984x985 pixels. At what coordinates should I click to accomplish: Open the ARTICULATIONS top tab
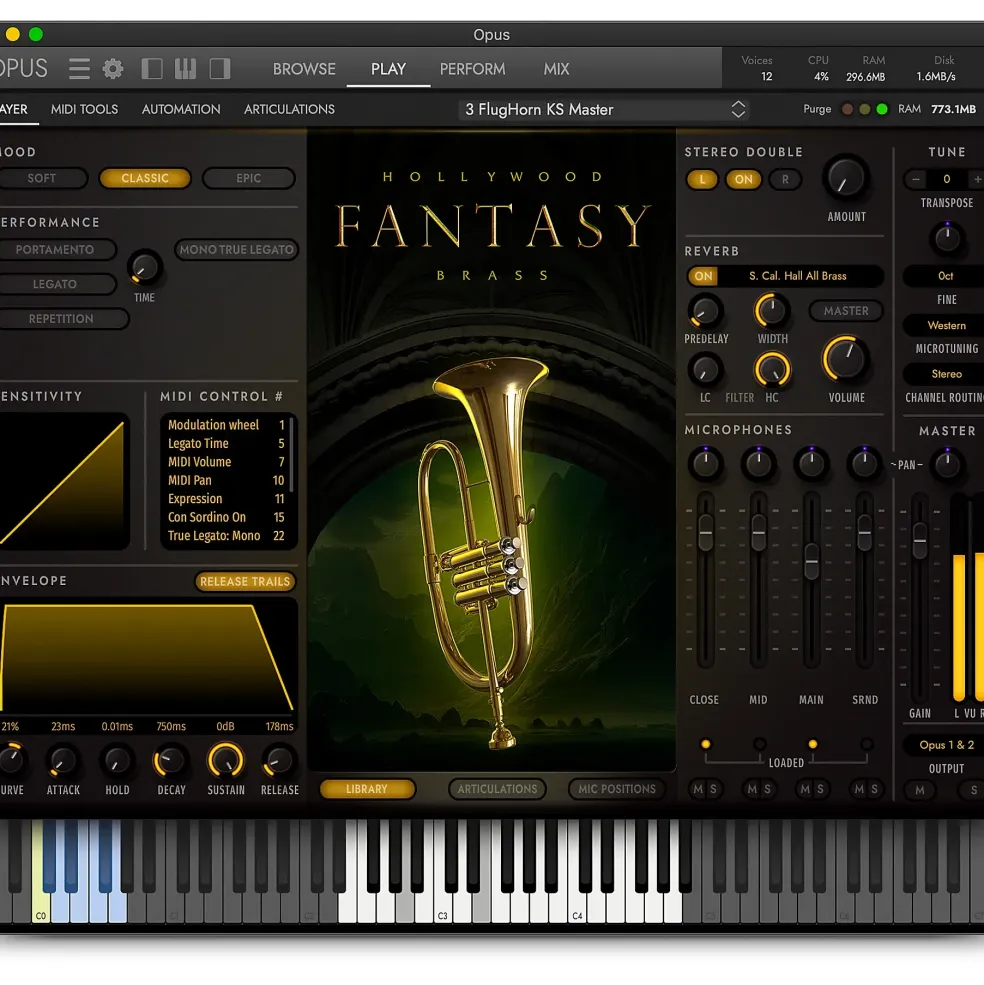(289, 109)
